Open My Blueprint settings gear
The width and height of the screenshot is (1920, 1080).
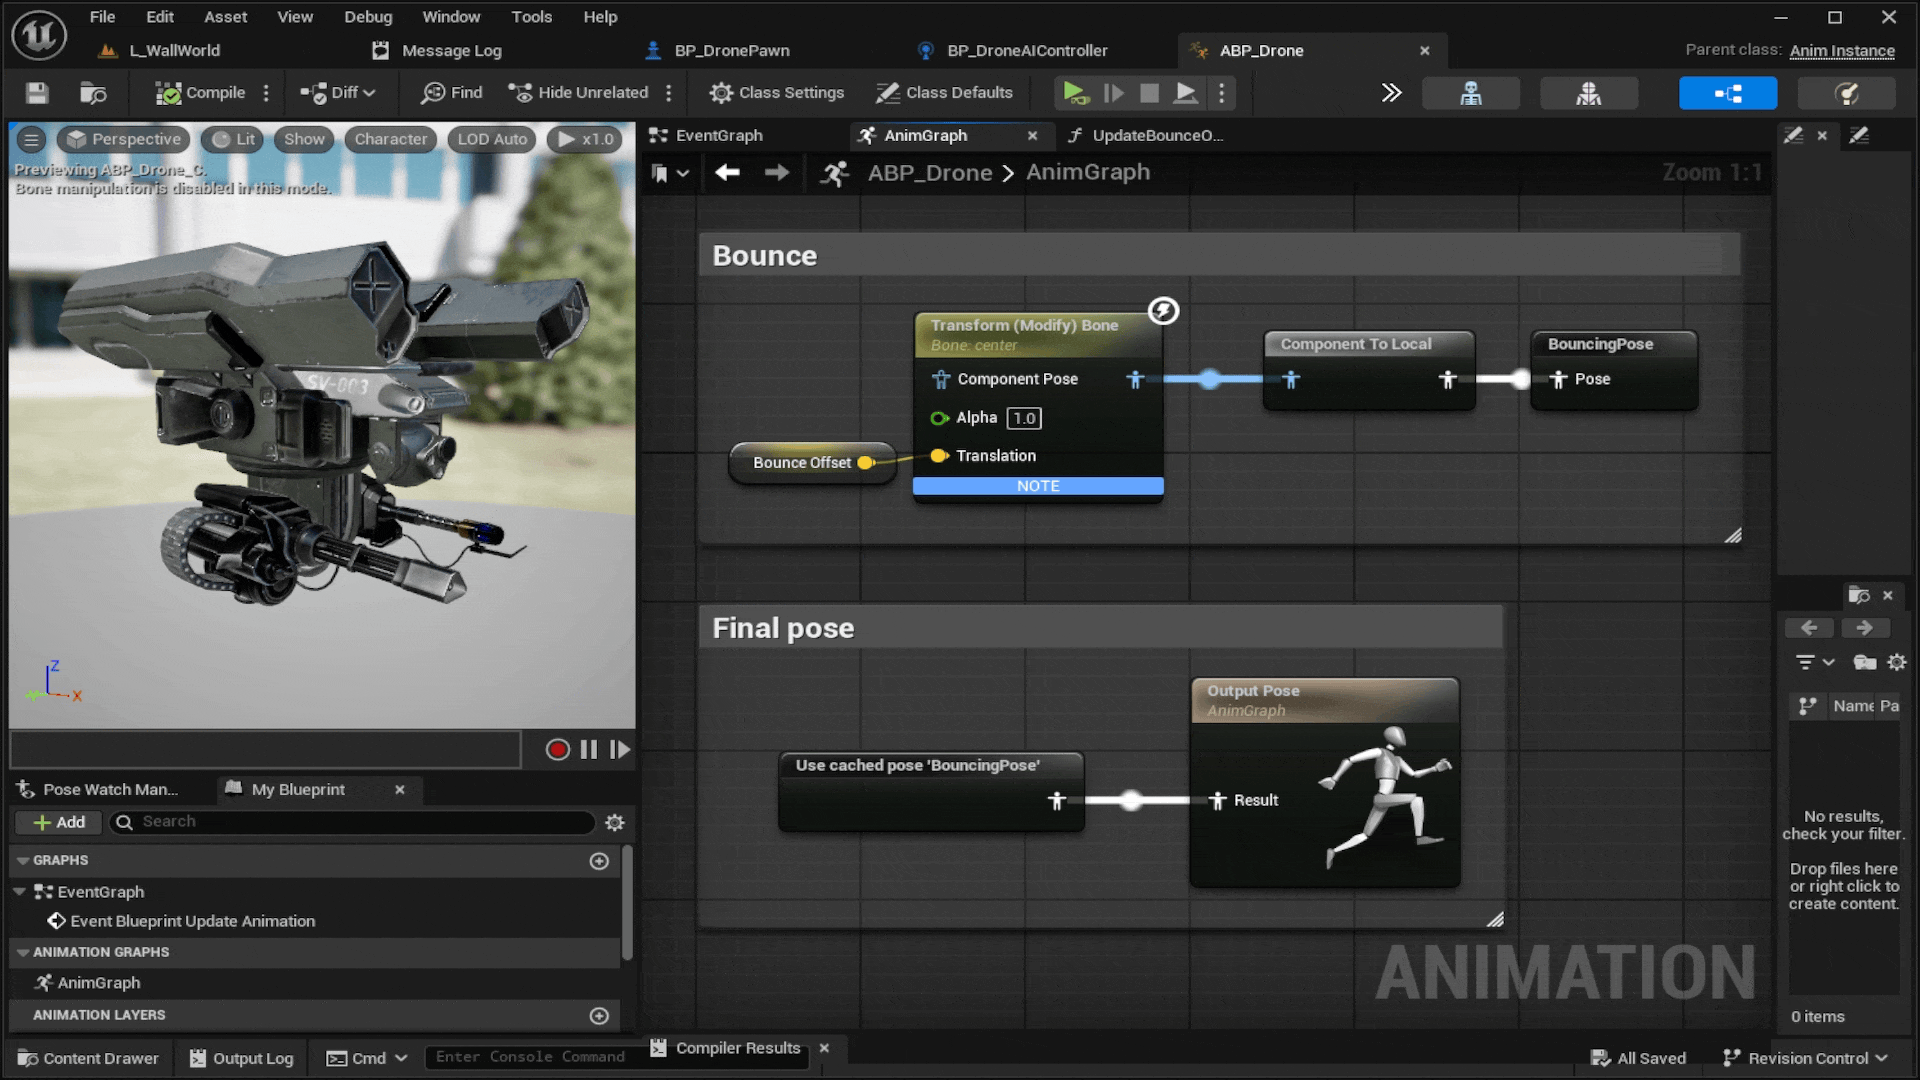click(615, 822)
